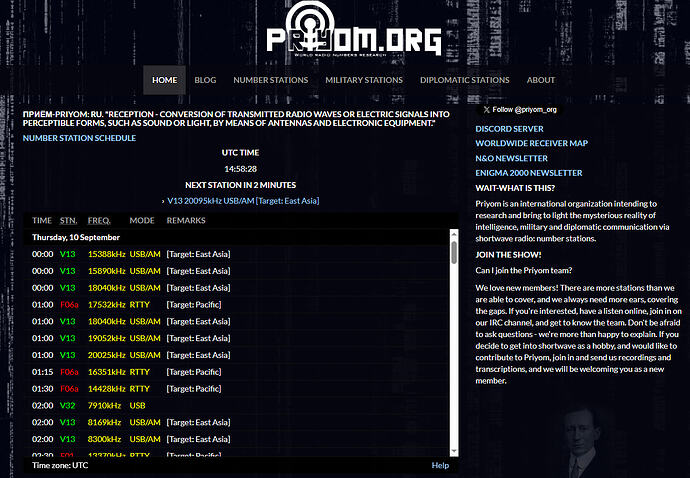
Task: Select the F06a 14428kHz RTTY row
Action: tap(237, 389)
